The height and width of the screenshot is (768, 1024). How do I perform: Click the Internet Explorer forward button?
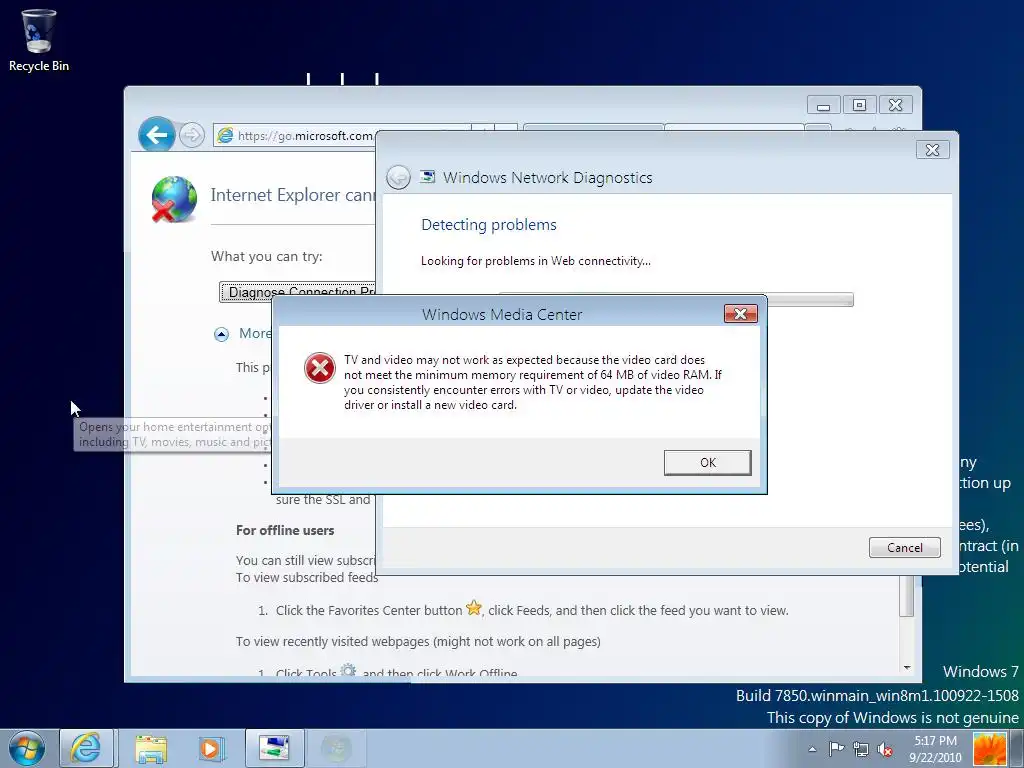(191, 135)
